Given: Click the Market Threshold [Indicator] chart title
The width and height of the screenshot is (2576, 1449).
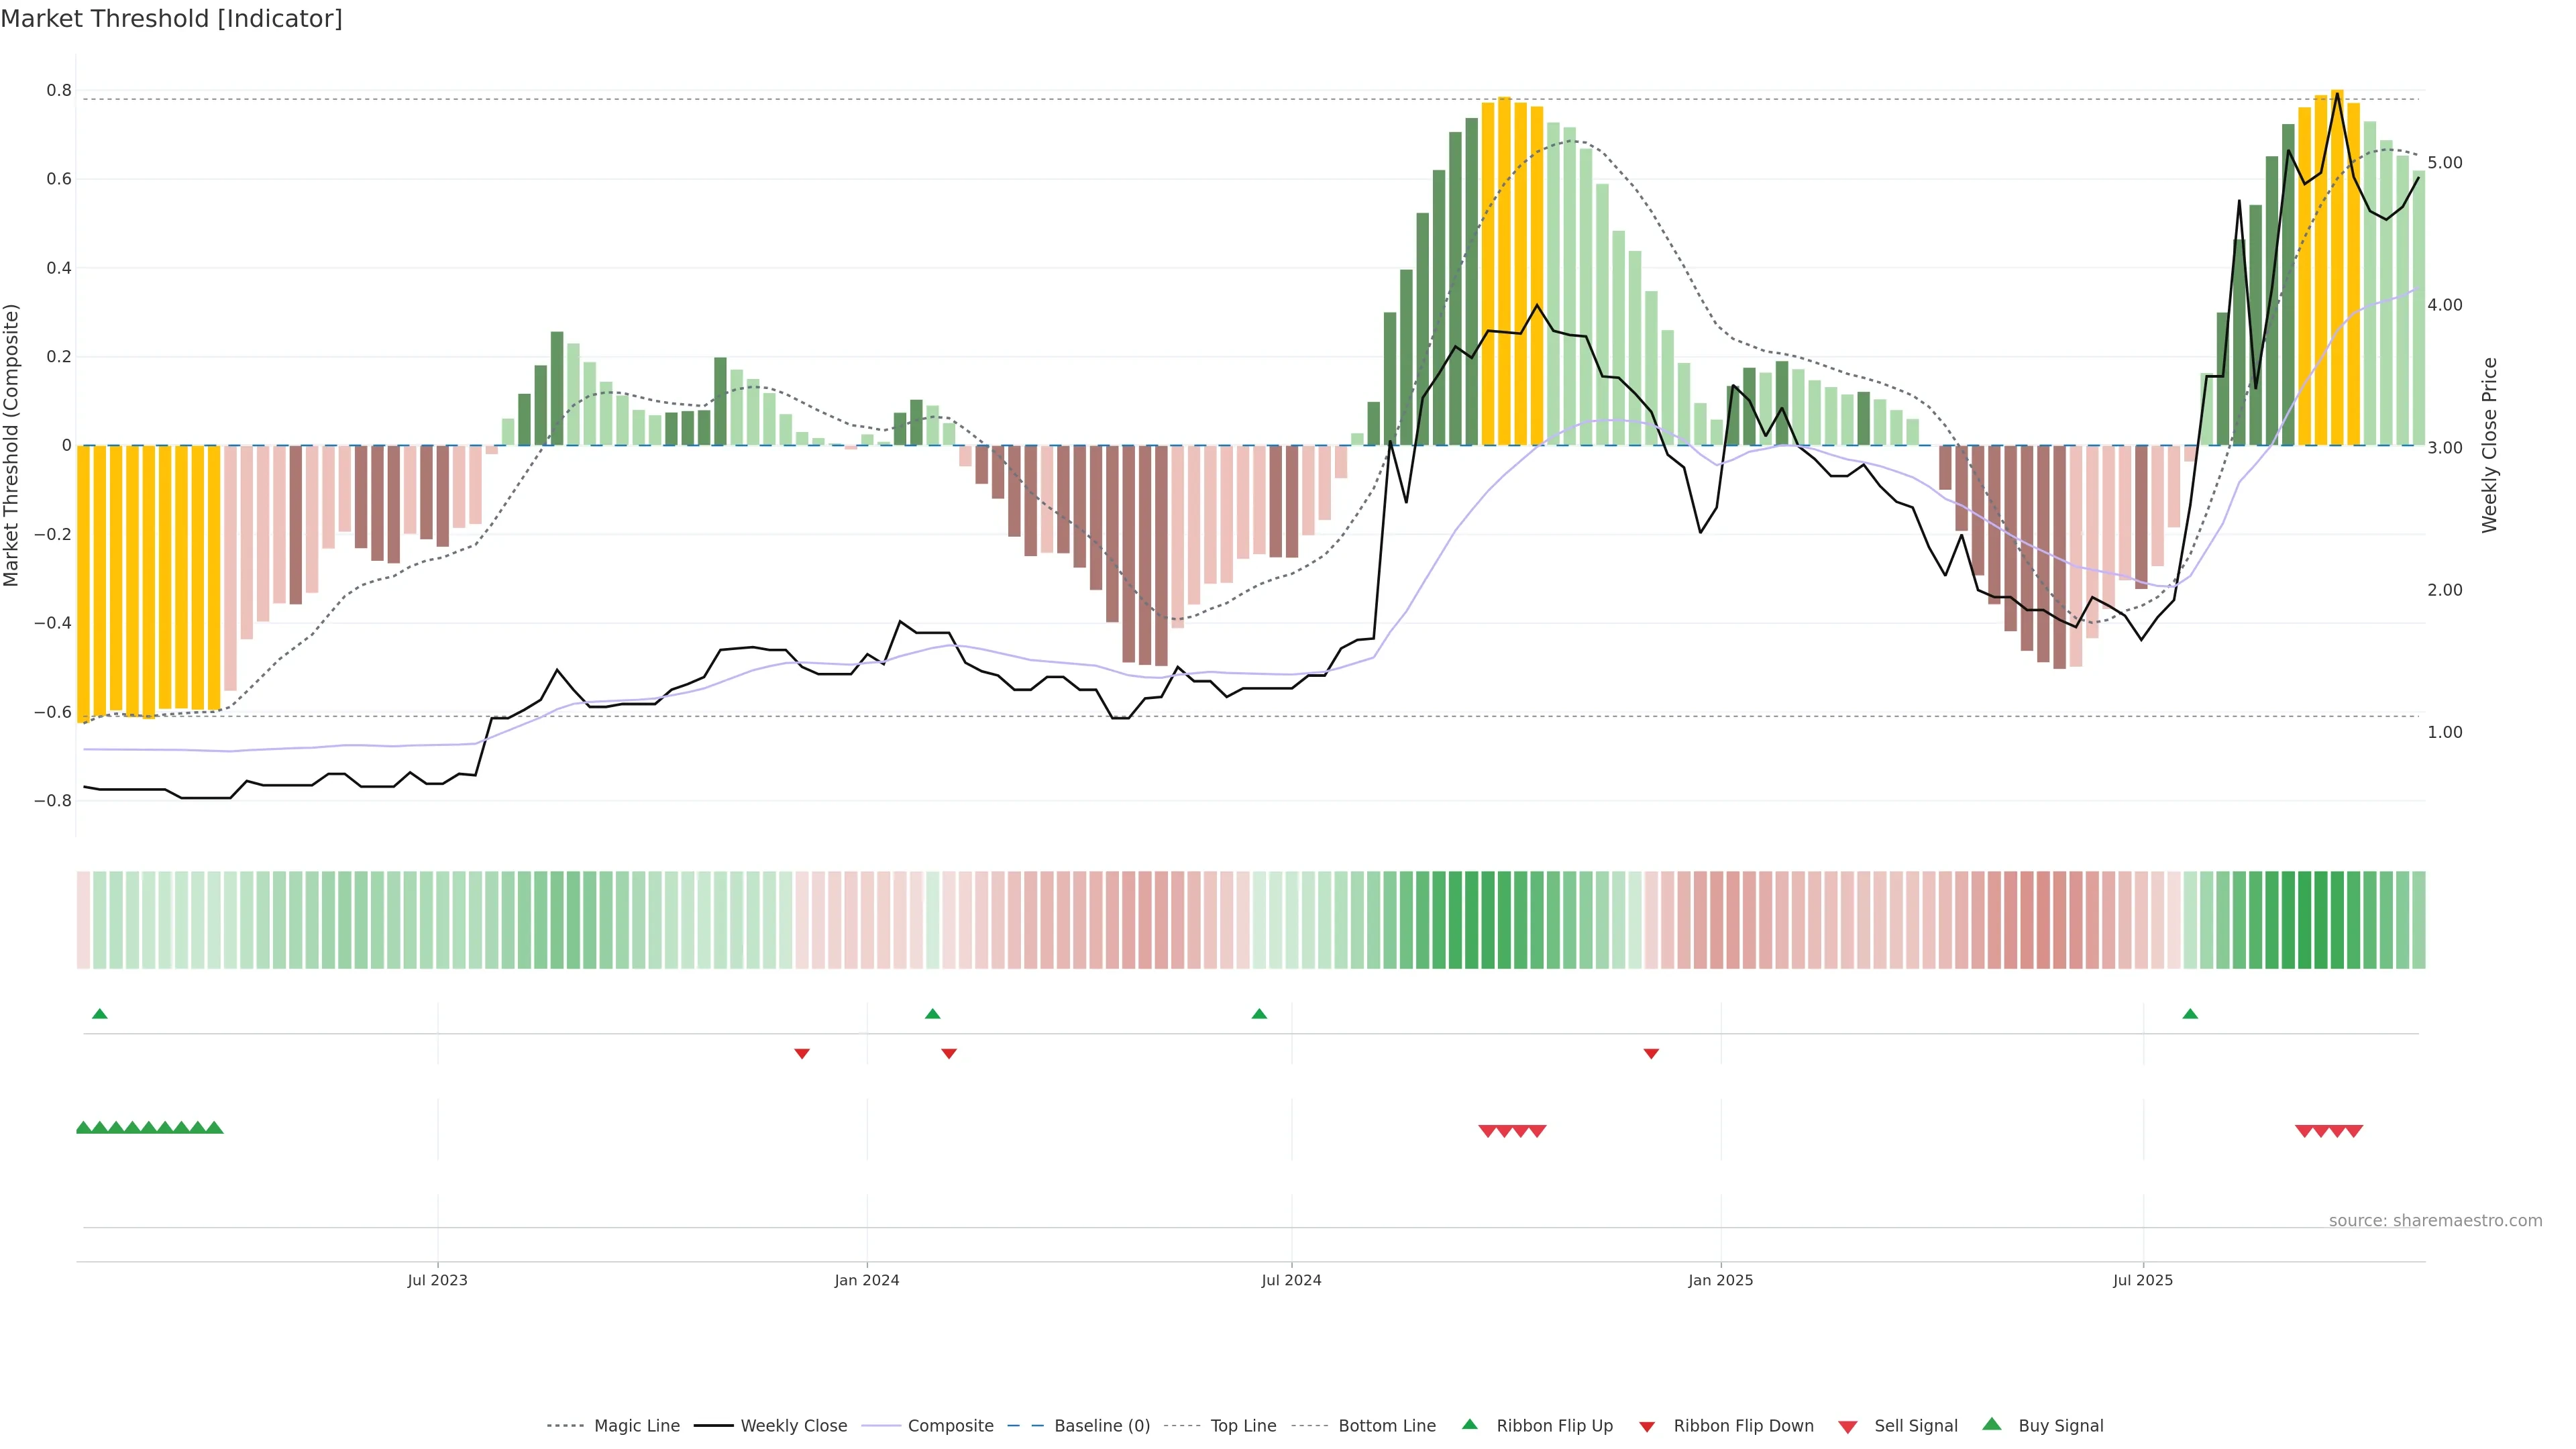Looking at the screenshot, I should click(171, 19).
